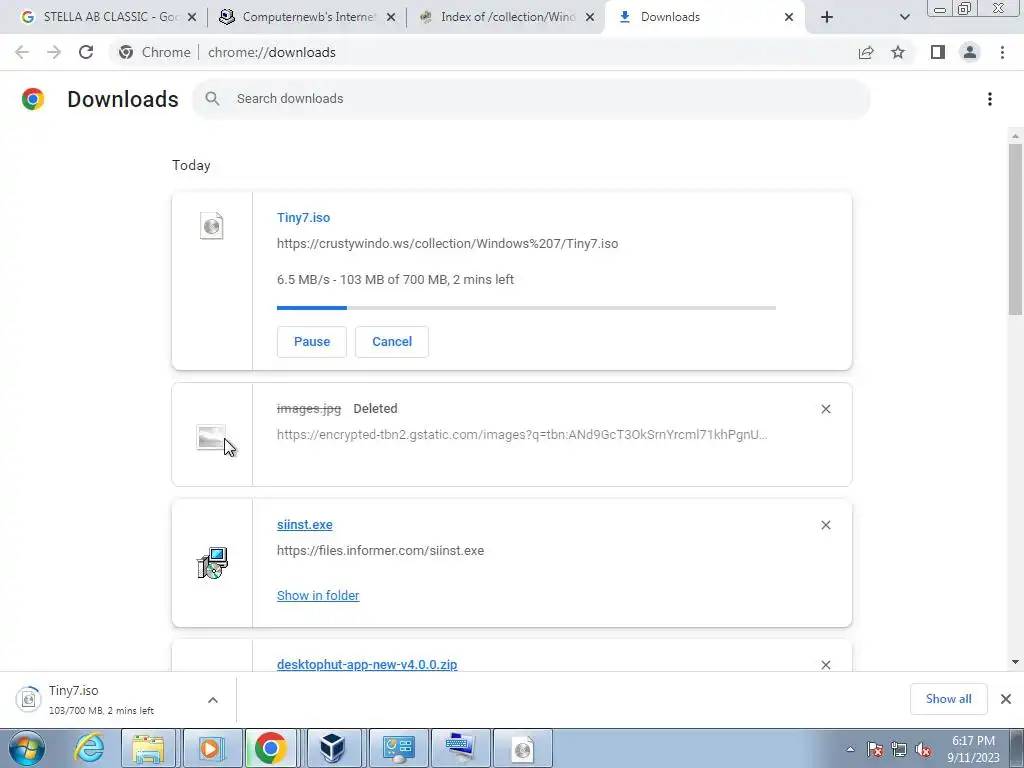Share this page icon in address bar
Viewport: 1024px width, 768px height.
click(x=866, y=52)
